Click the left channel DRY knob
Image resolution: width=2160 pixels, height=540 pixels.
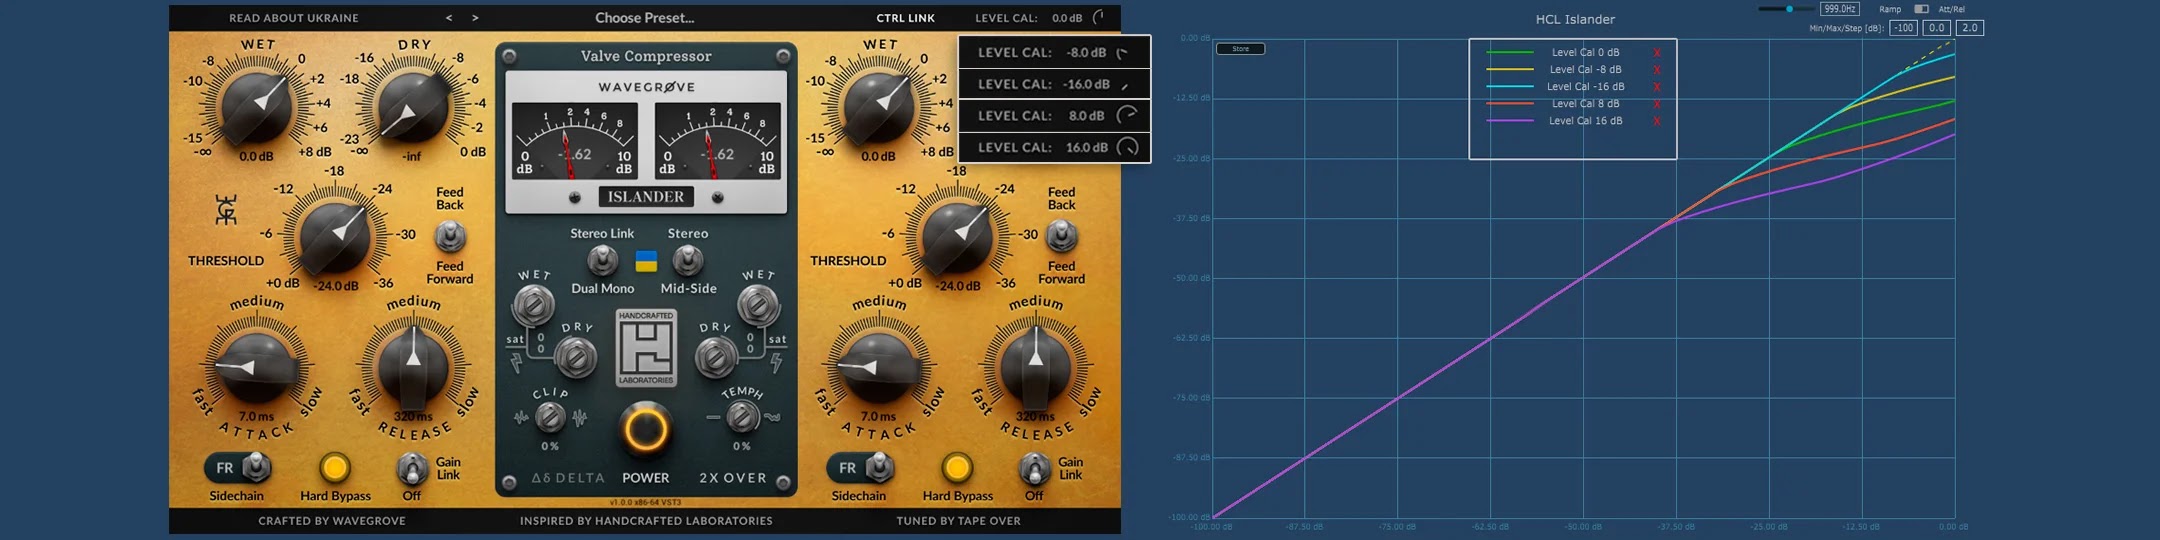pyautogui.click(x=412, y=108)
